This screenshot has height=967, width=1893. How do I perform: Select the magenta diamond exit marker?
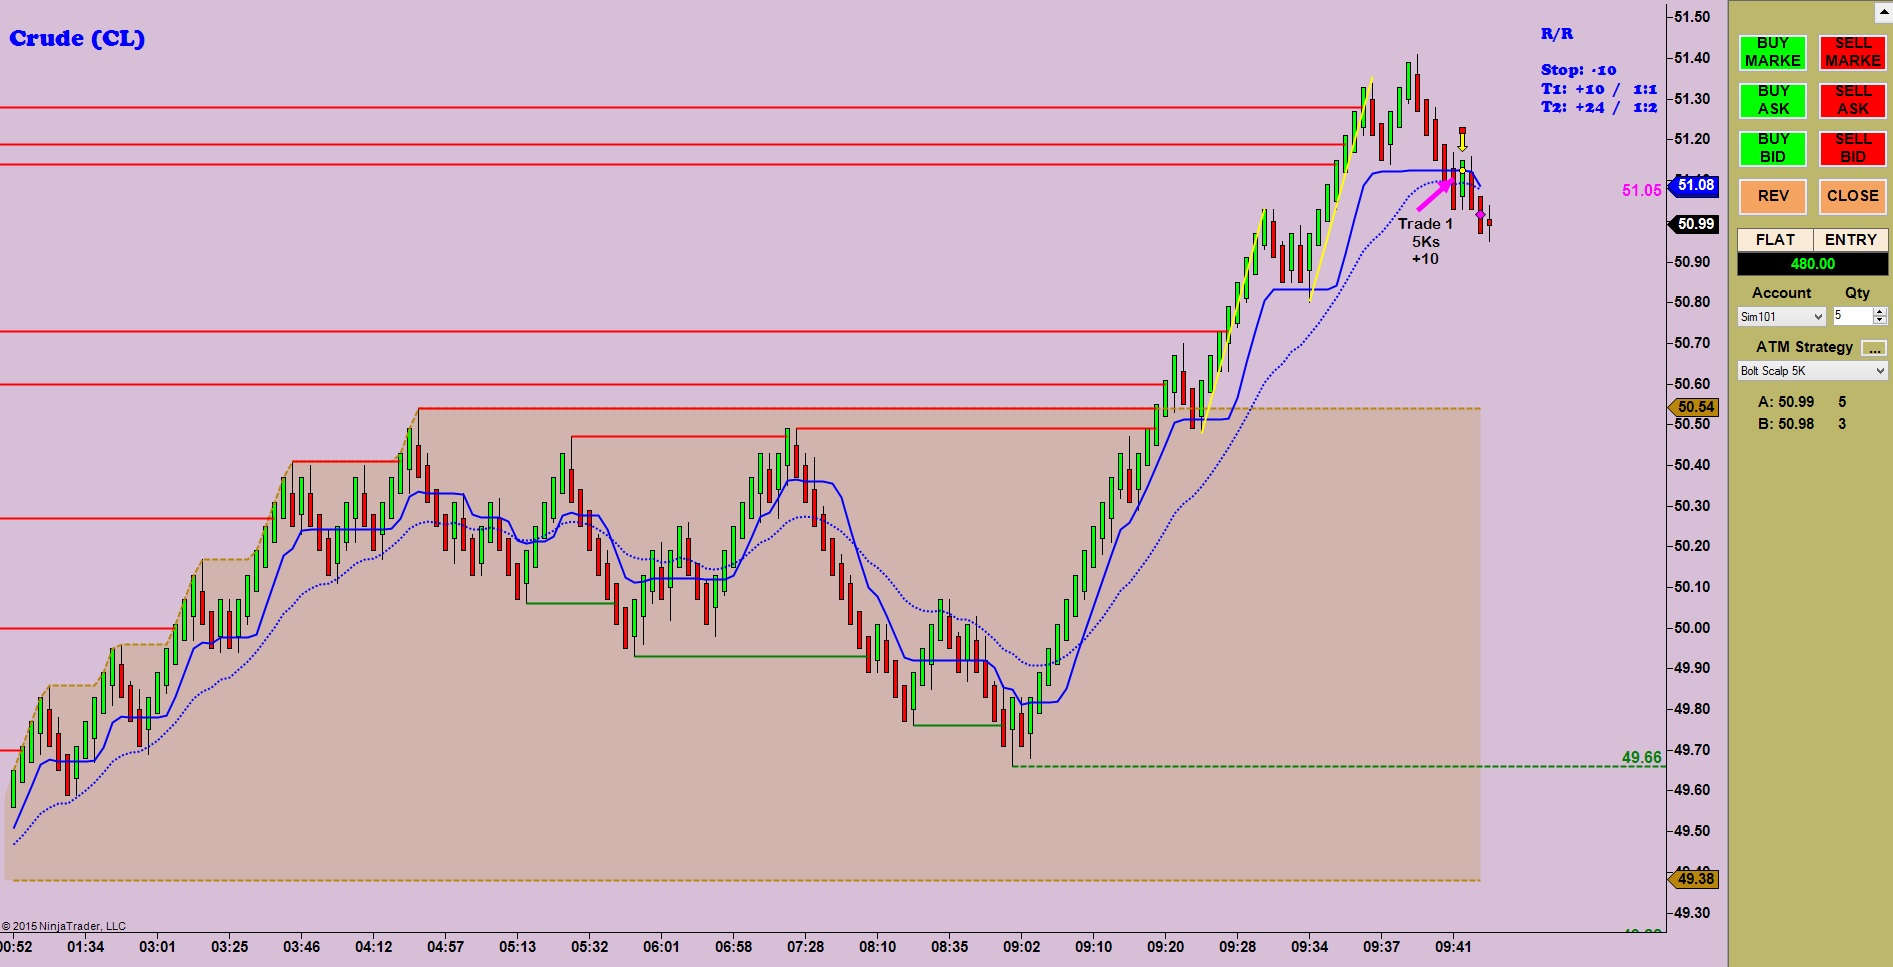[x=1480, y=214]
